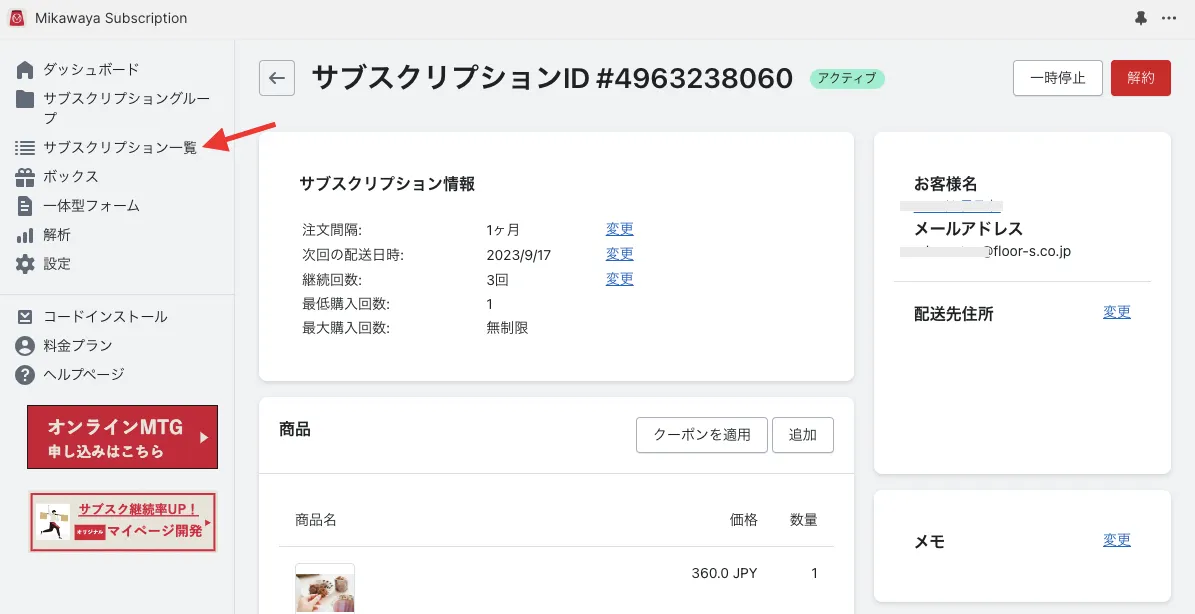The width and height of the screenshot is (1195, 614).
Task: Open the three-dots more options menu
Action: click(x=1169, y=18)
